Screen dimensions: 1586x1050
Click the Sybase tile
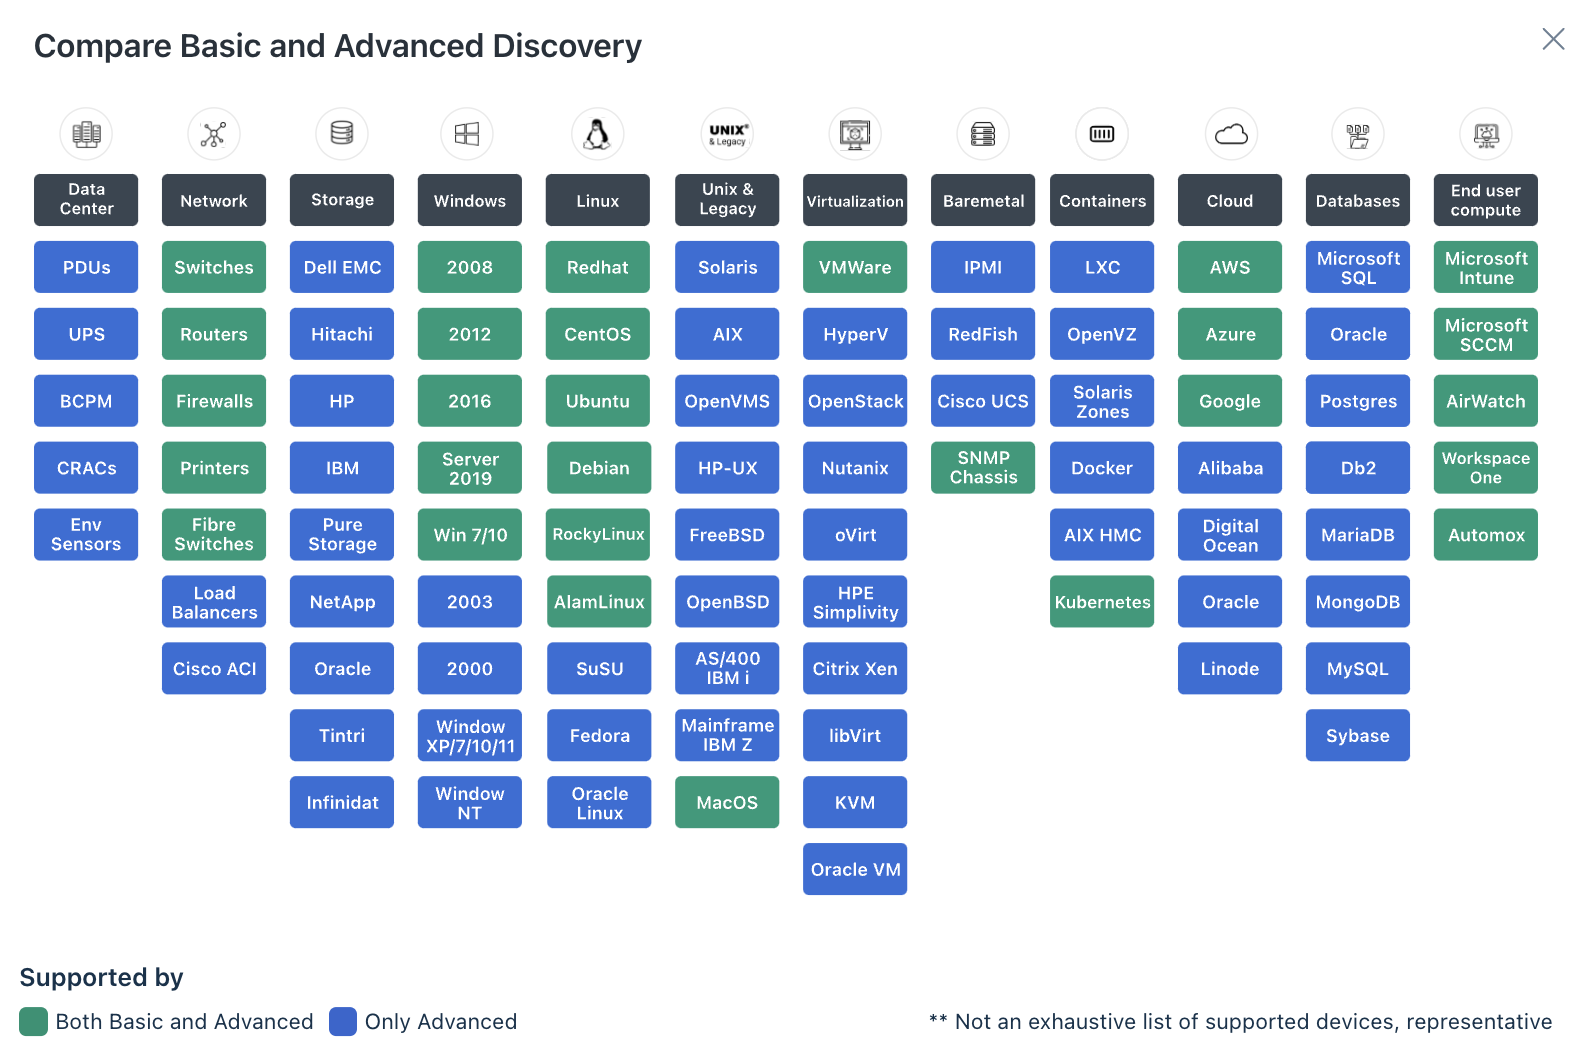(1358, 736)
